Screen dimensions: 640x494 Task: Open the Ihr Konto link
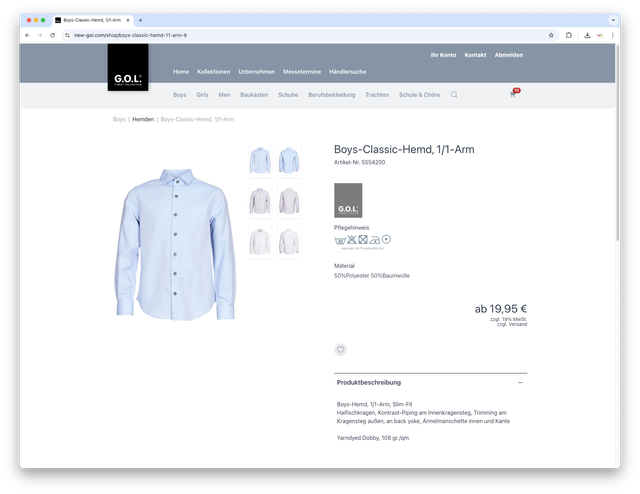coord(443,55)
